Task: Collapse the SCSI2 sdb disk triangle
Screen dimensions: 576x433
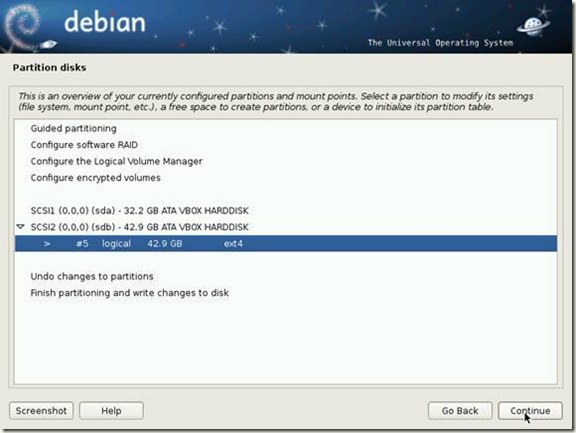Action: pyautogui.click(x=21, y=227)
